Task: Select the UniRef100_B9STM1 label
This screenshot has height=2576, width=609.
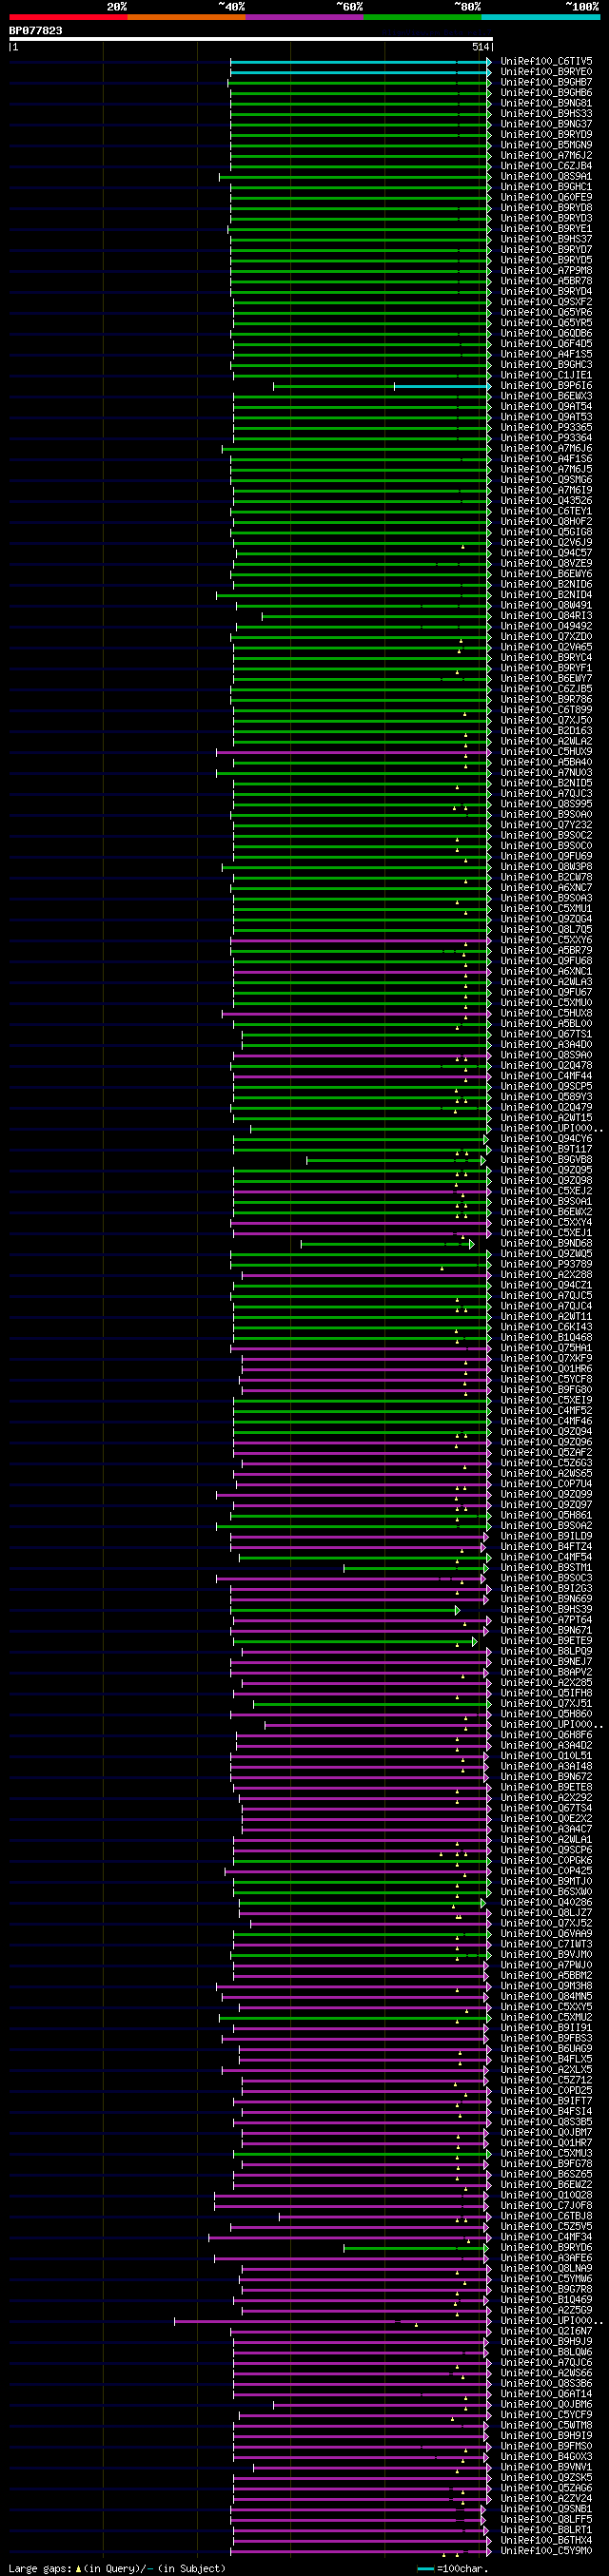Action: 546,1568
